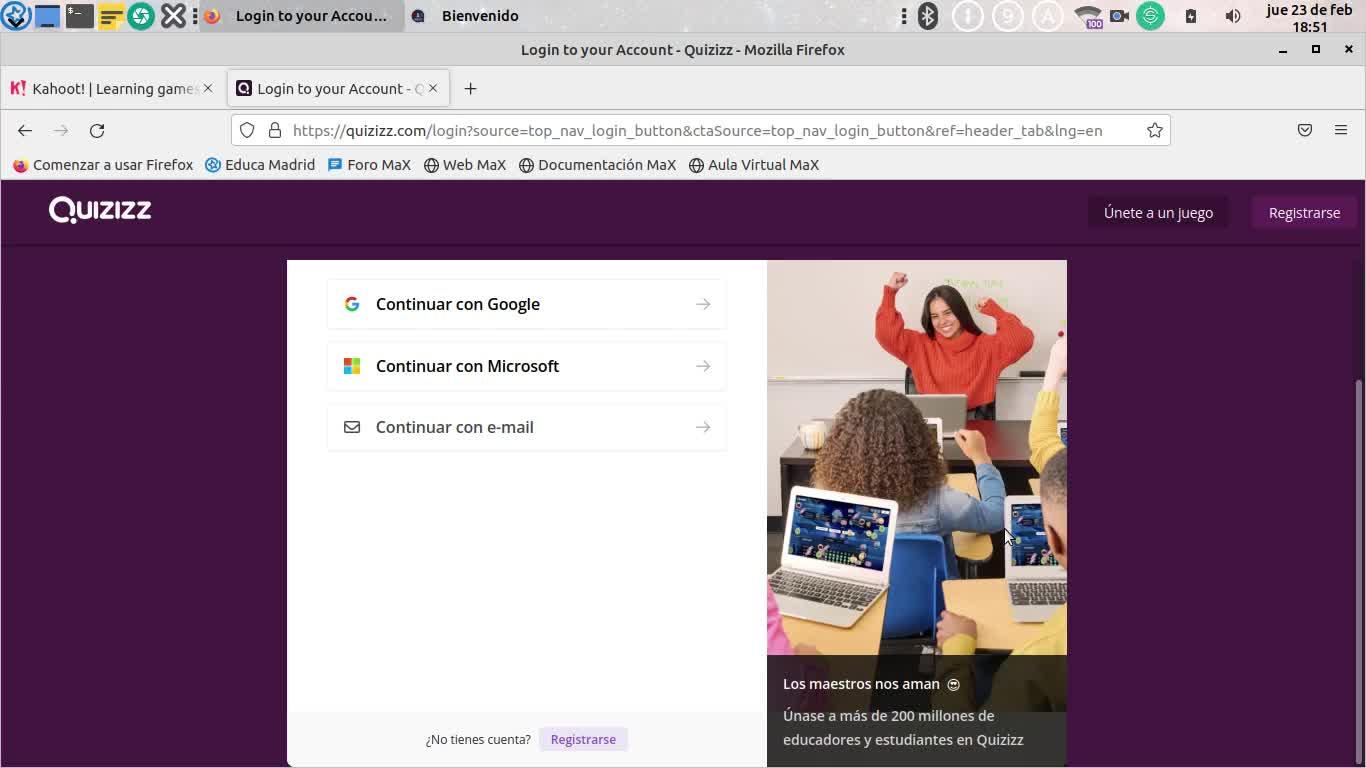1366x768 pixels.
Task: Close the Kahoot! browser tab
Action: (x=207, y=88)
